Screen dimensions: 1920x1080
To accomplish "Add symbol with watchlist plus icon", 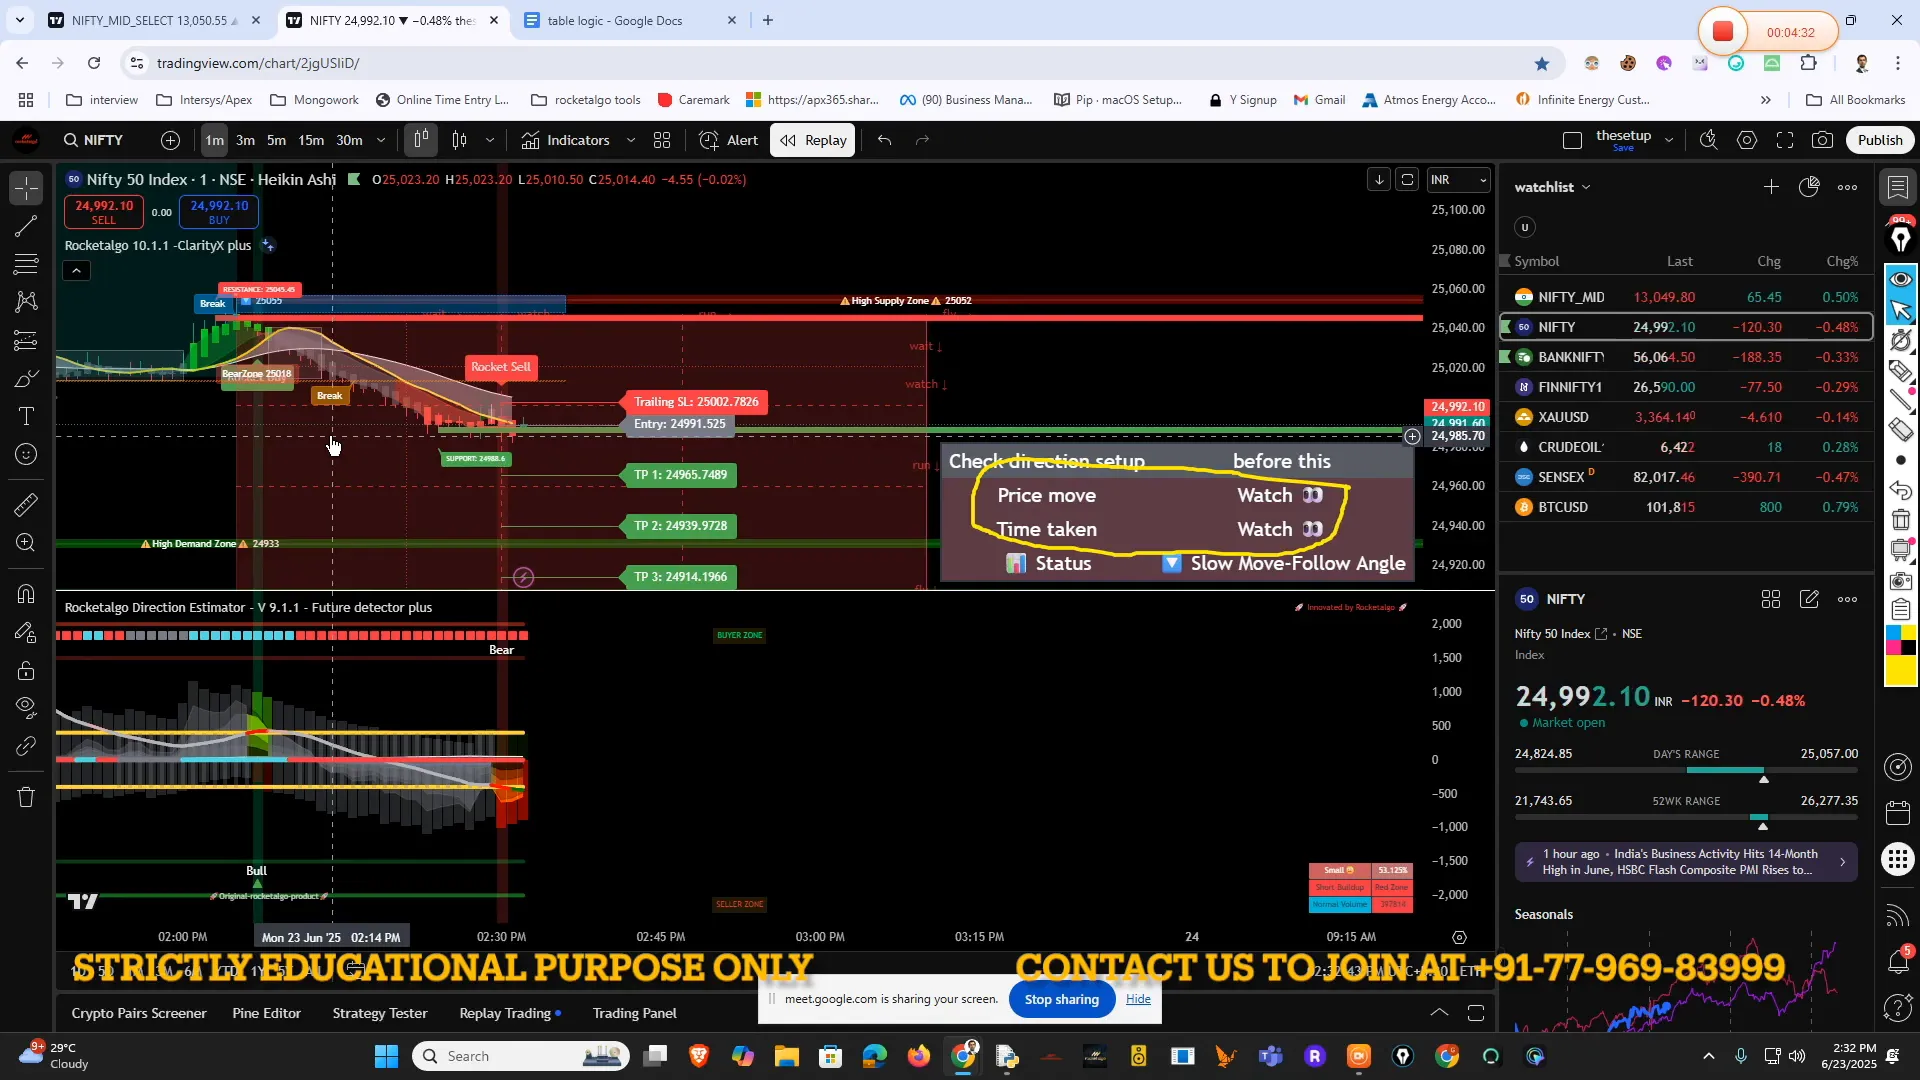I will [x=1771, y=187].
